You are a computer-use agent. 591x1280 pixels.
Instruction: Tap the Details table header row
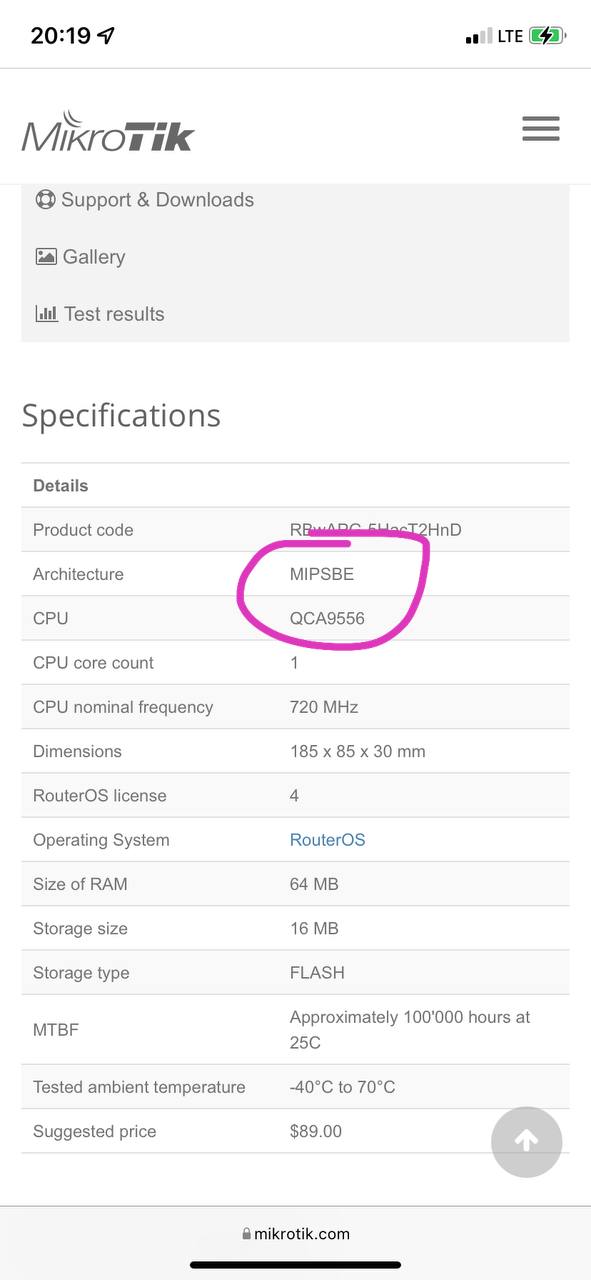pyautogui.click(x=295, y=485)
